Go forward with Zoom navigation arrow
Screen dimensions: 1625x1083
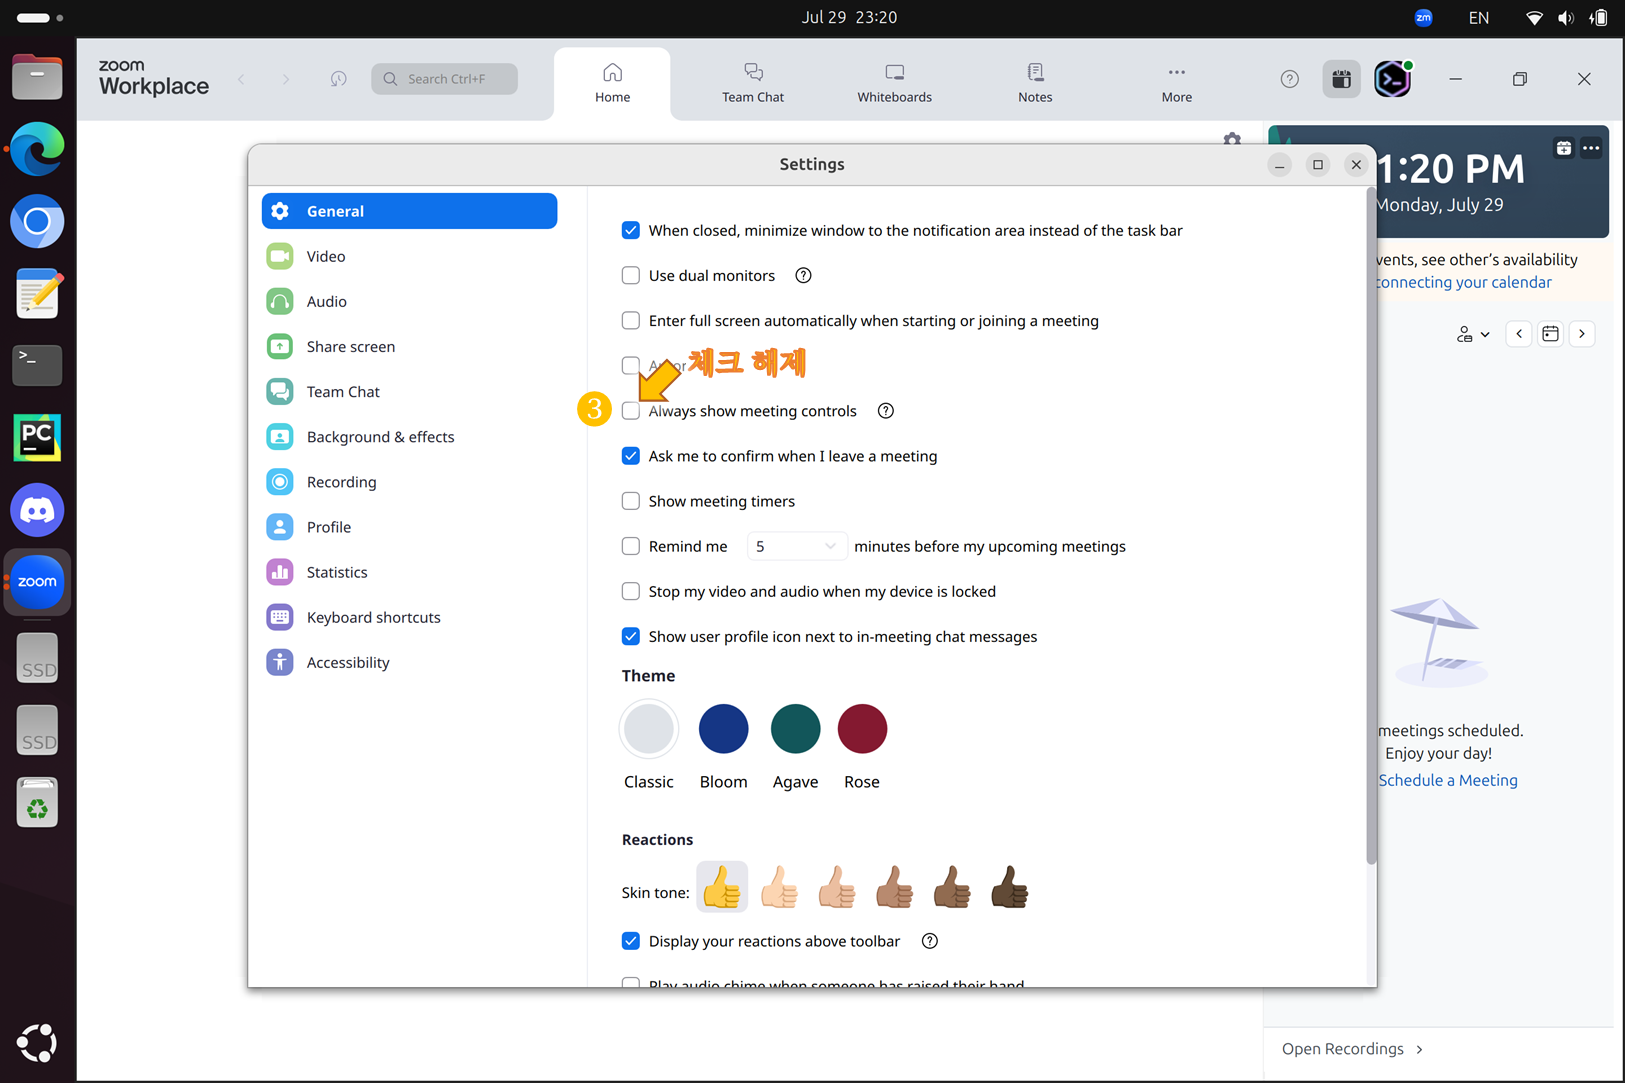(x=286, y=79)
